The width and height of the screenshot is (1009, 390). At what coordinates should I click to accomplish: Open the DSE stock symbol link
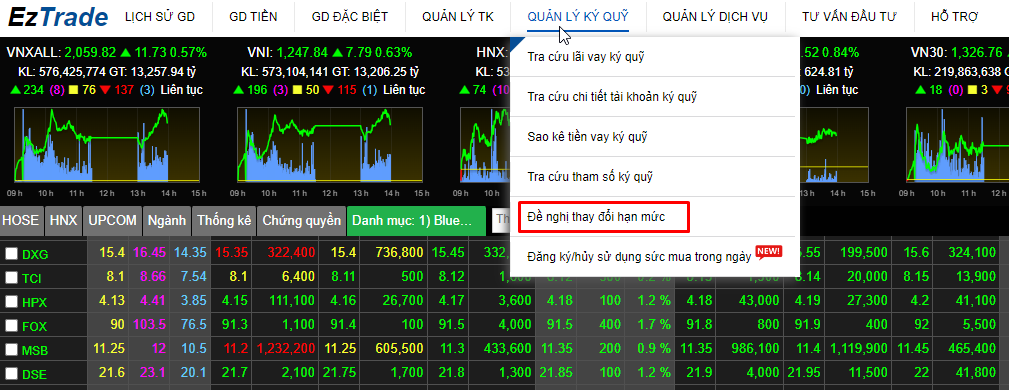click(x=34, y=374)
